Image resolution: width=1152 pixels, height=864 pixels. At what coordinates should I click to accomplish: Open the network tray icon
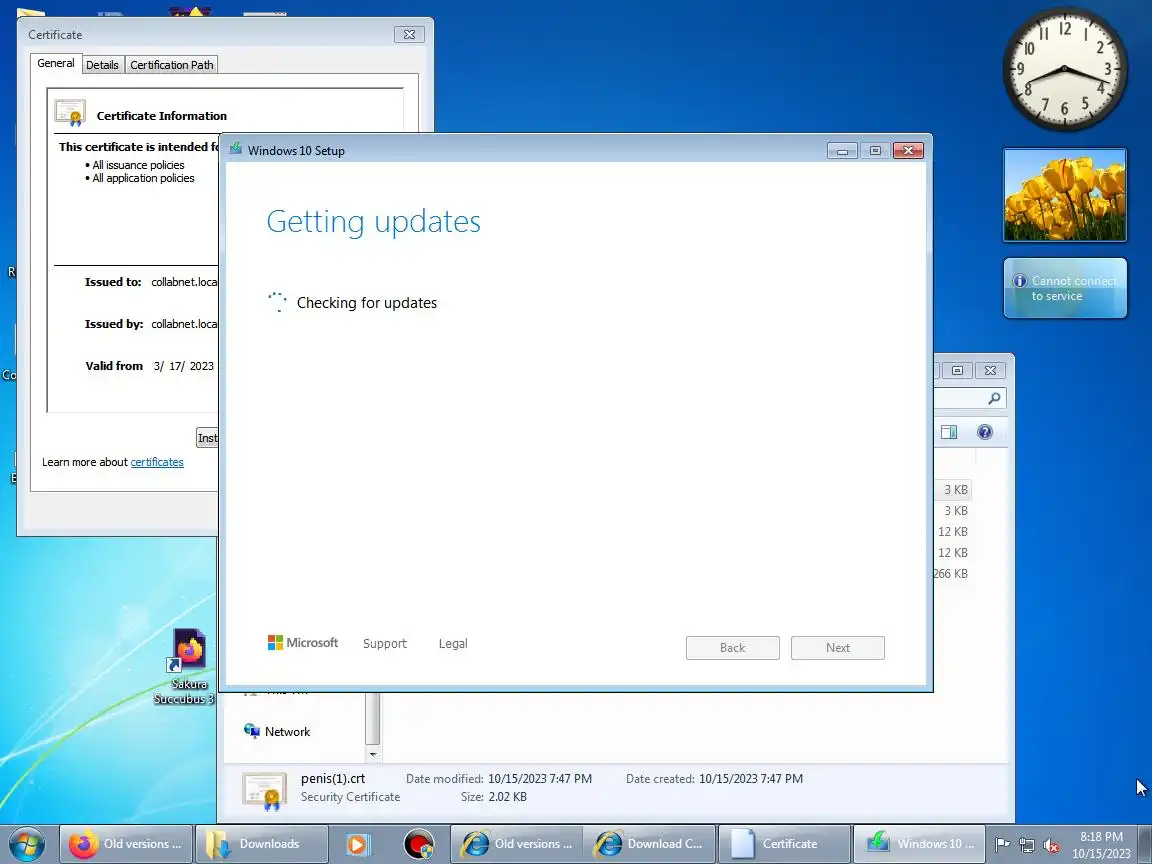pos(1026,845)
